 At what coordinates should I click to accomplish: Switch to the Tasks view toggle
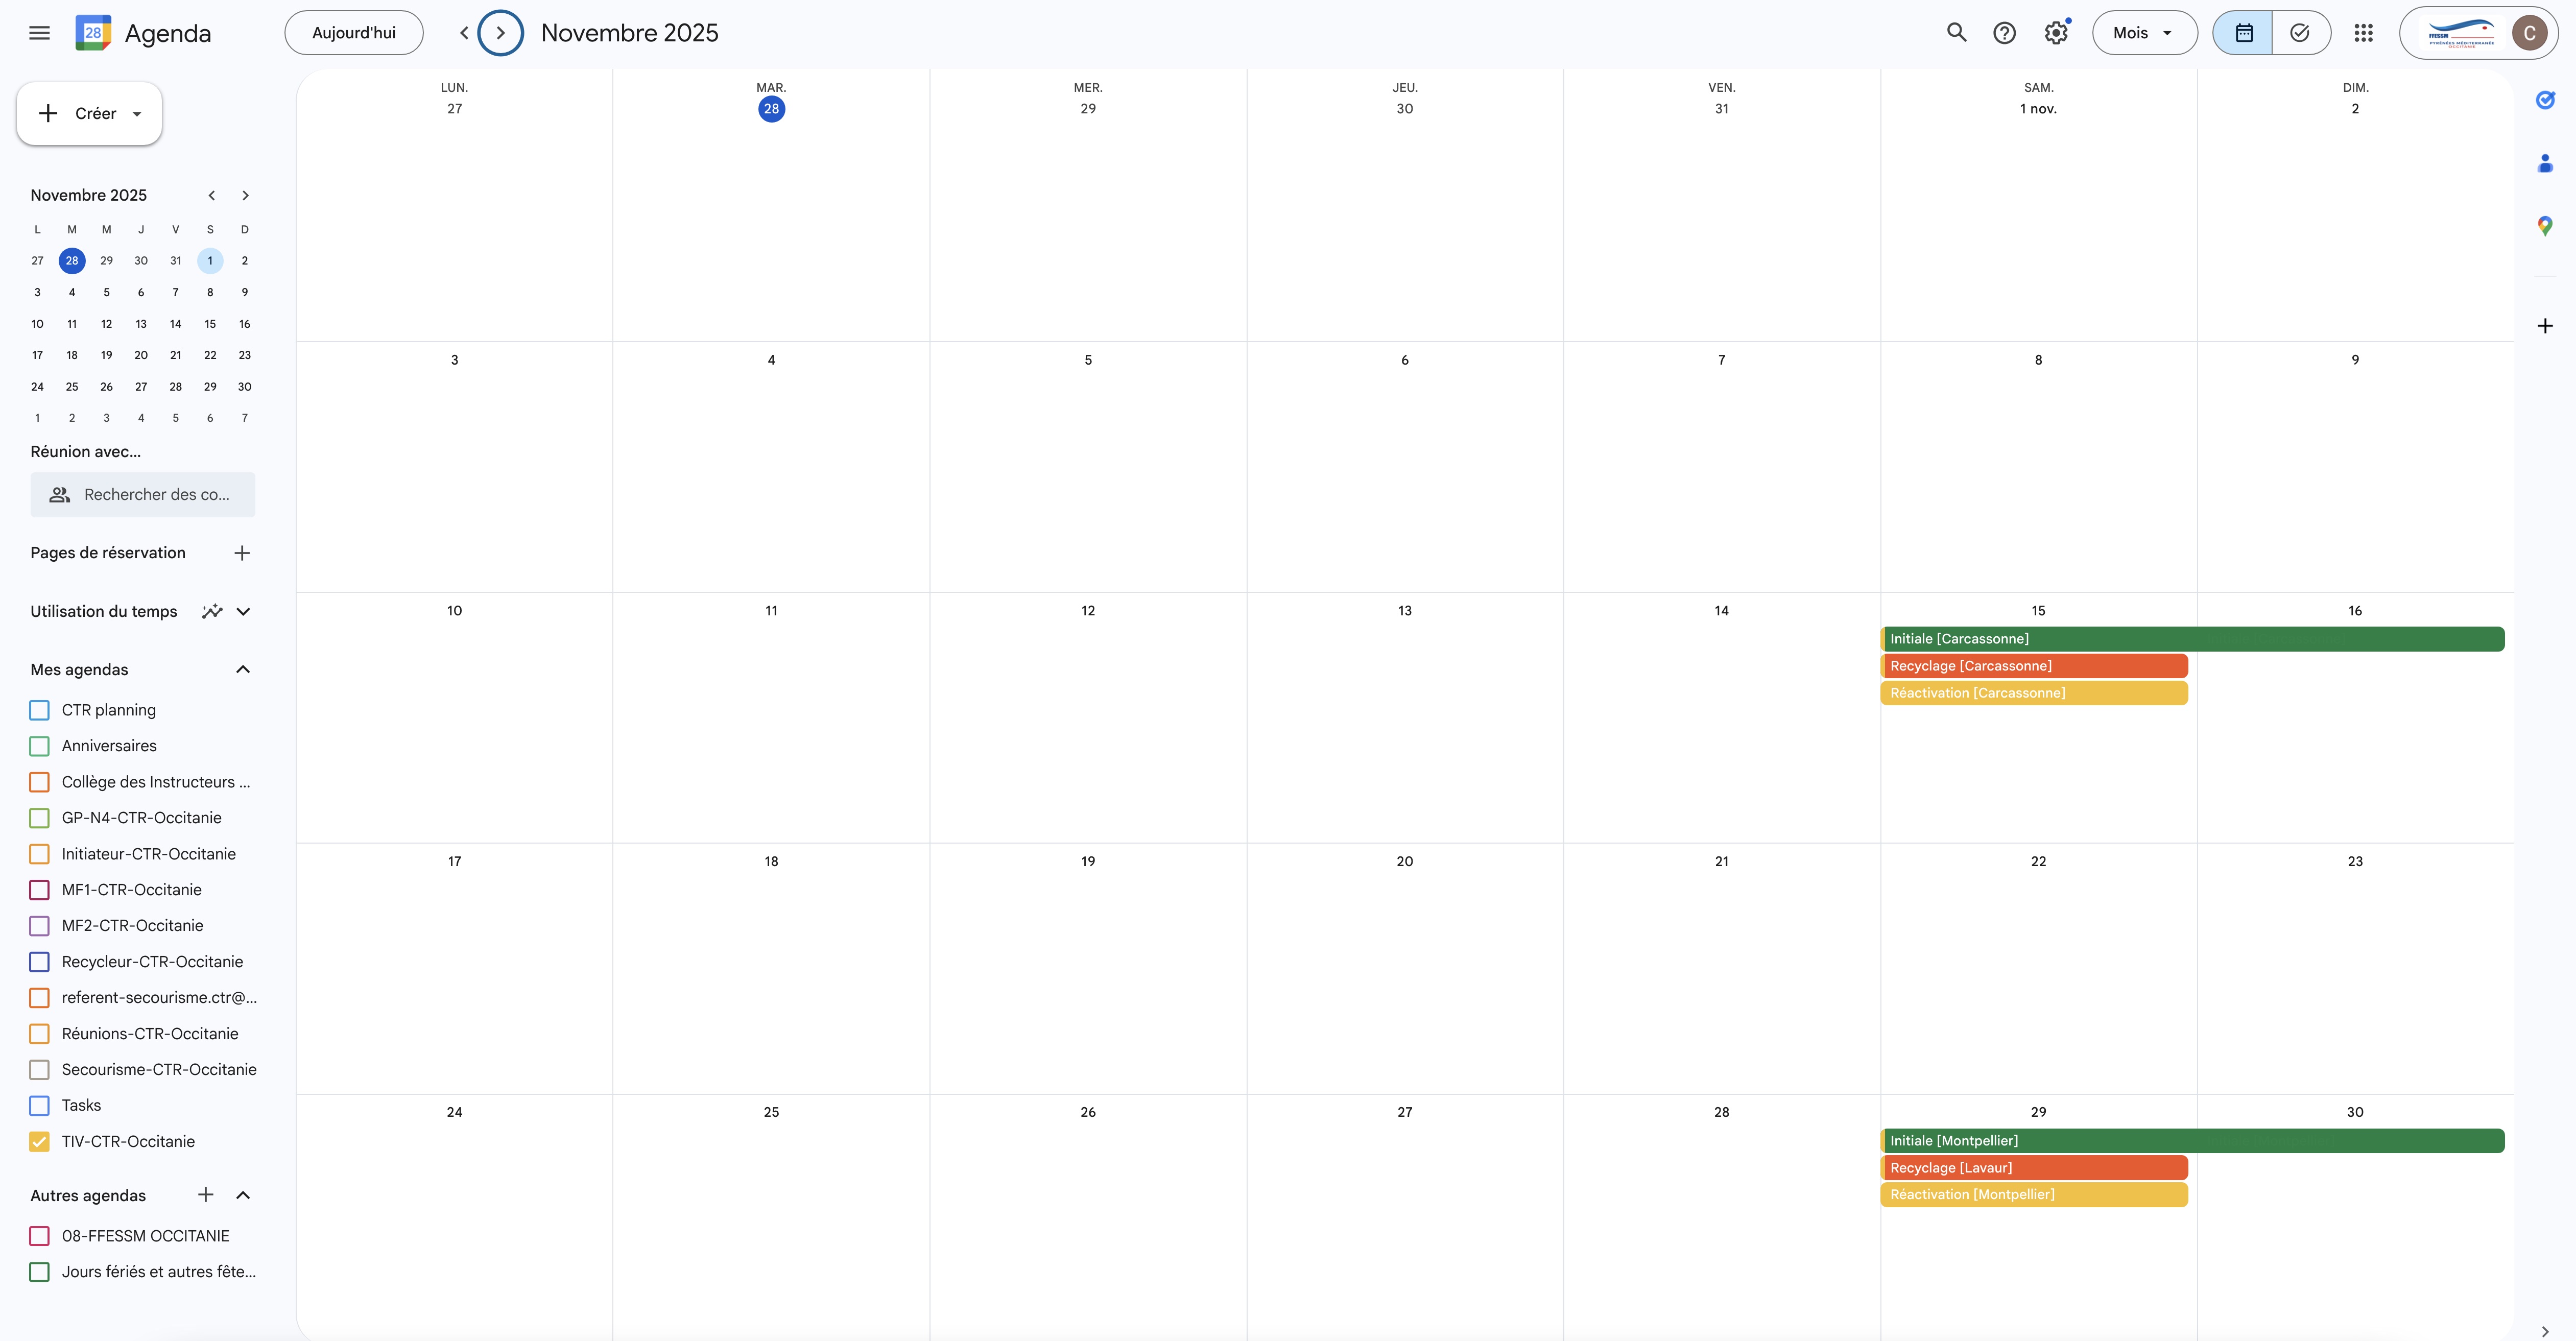click(2300, 33)
